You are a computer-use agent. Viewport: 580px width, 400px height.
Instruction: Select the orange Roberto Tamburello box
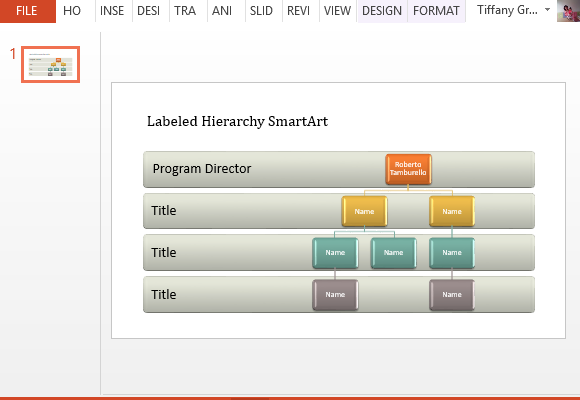(x=408, y=169)
